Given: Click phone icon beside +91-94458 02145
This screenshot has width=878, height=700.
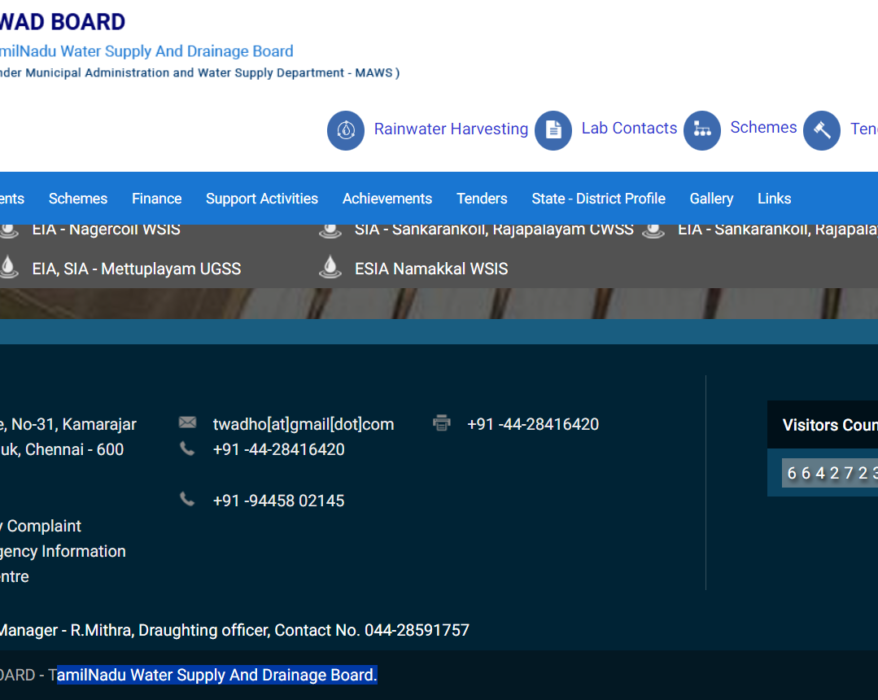Looking at the screenshot, I should (187, 499).
